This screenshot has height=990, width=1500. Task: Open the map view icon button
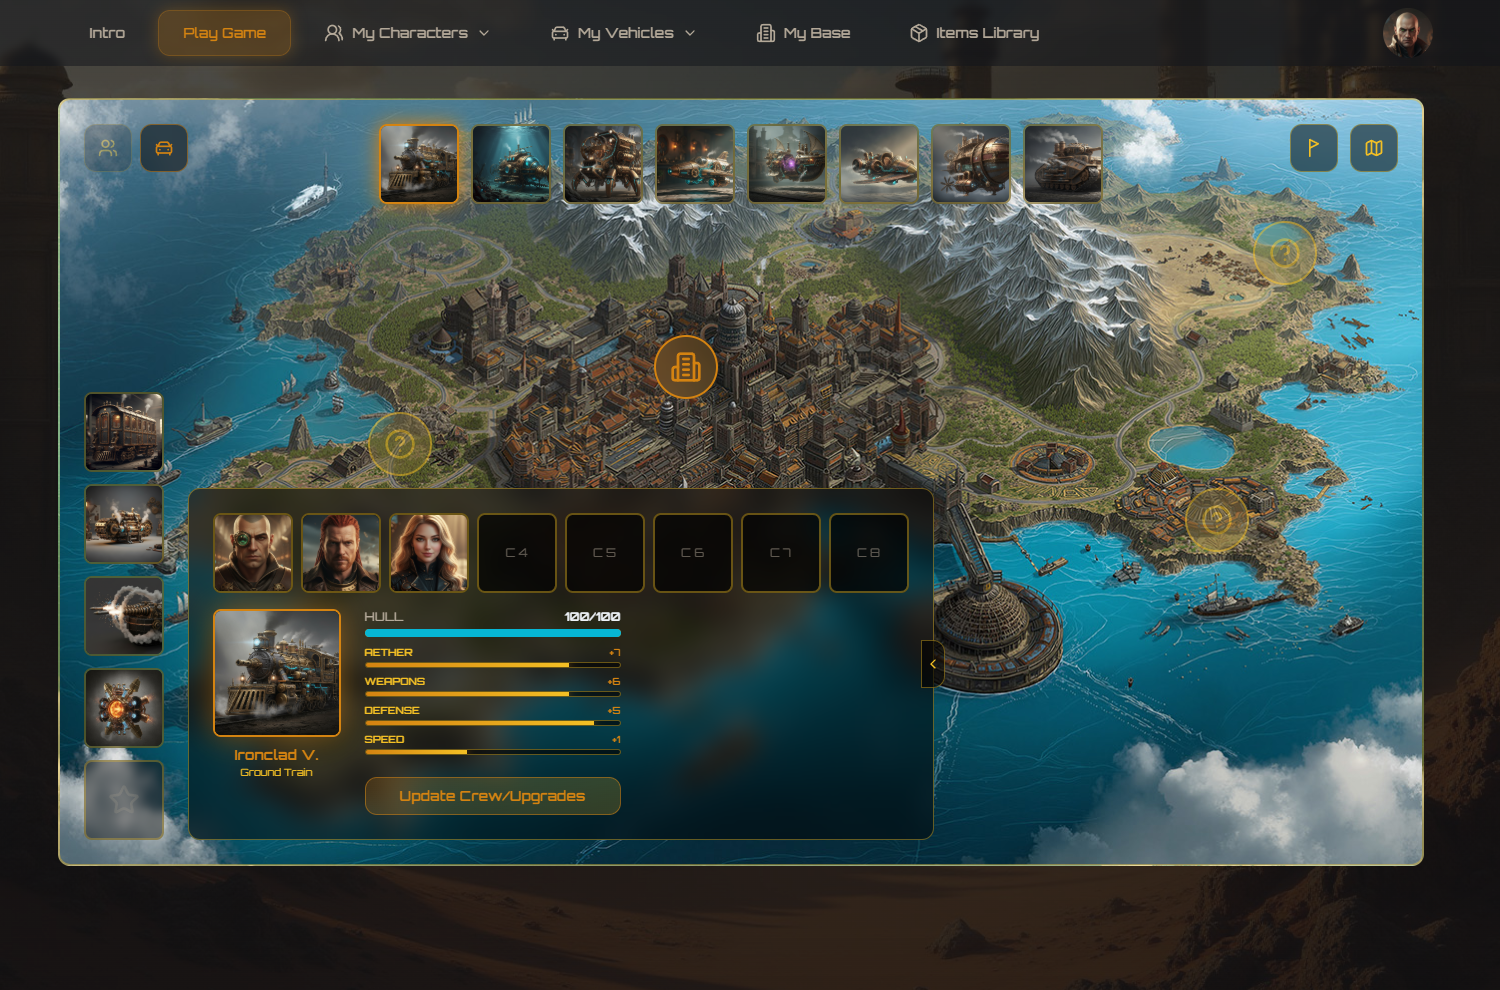pyautogui.click(x=1373, y=148)
